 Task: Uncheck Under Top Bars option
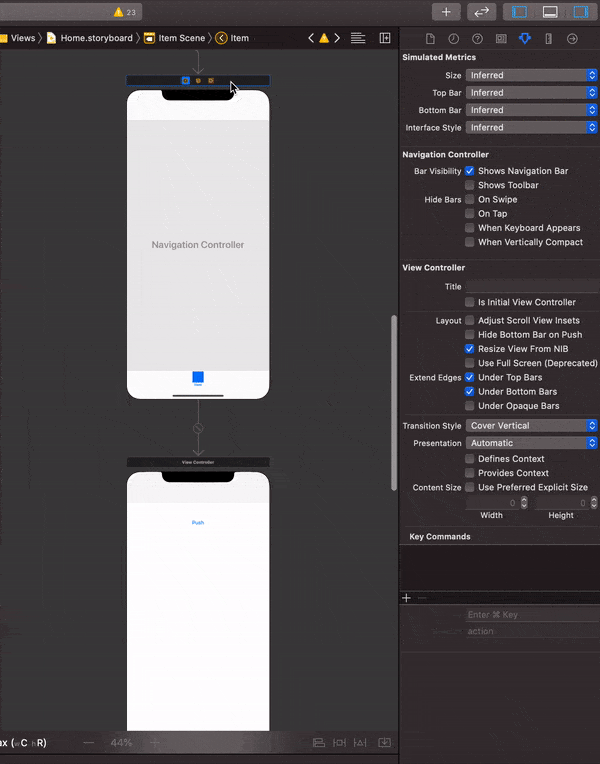pyautogui.click(x=469, y=377)
